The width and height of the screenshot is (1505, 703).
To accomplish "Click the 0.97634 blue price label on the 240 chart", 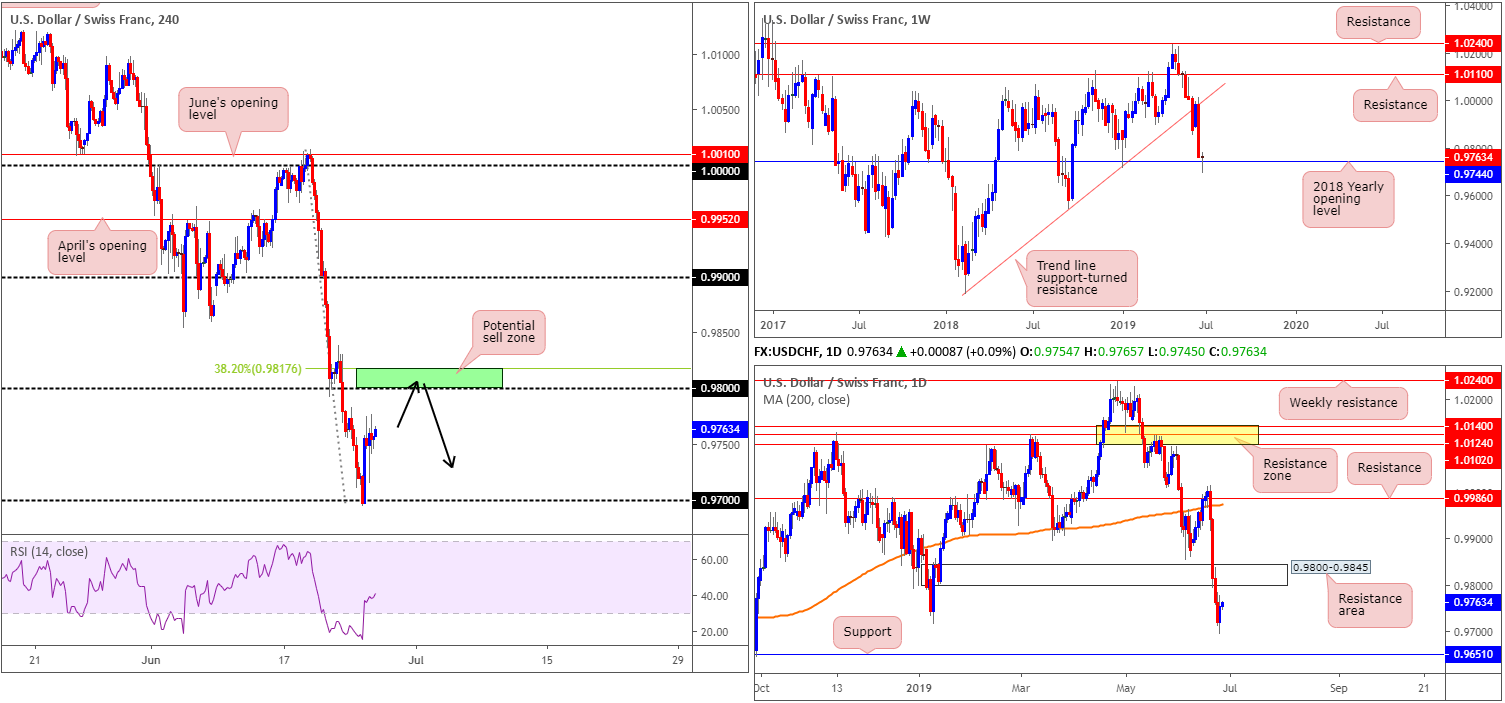I will [721, 430].
